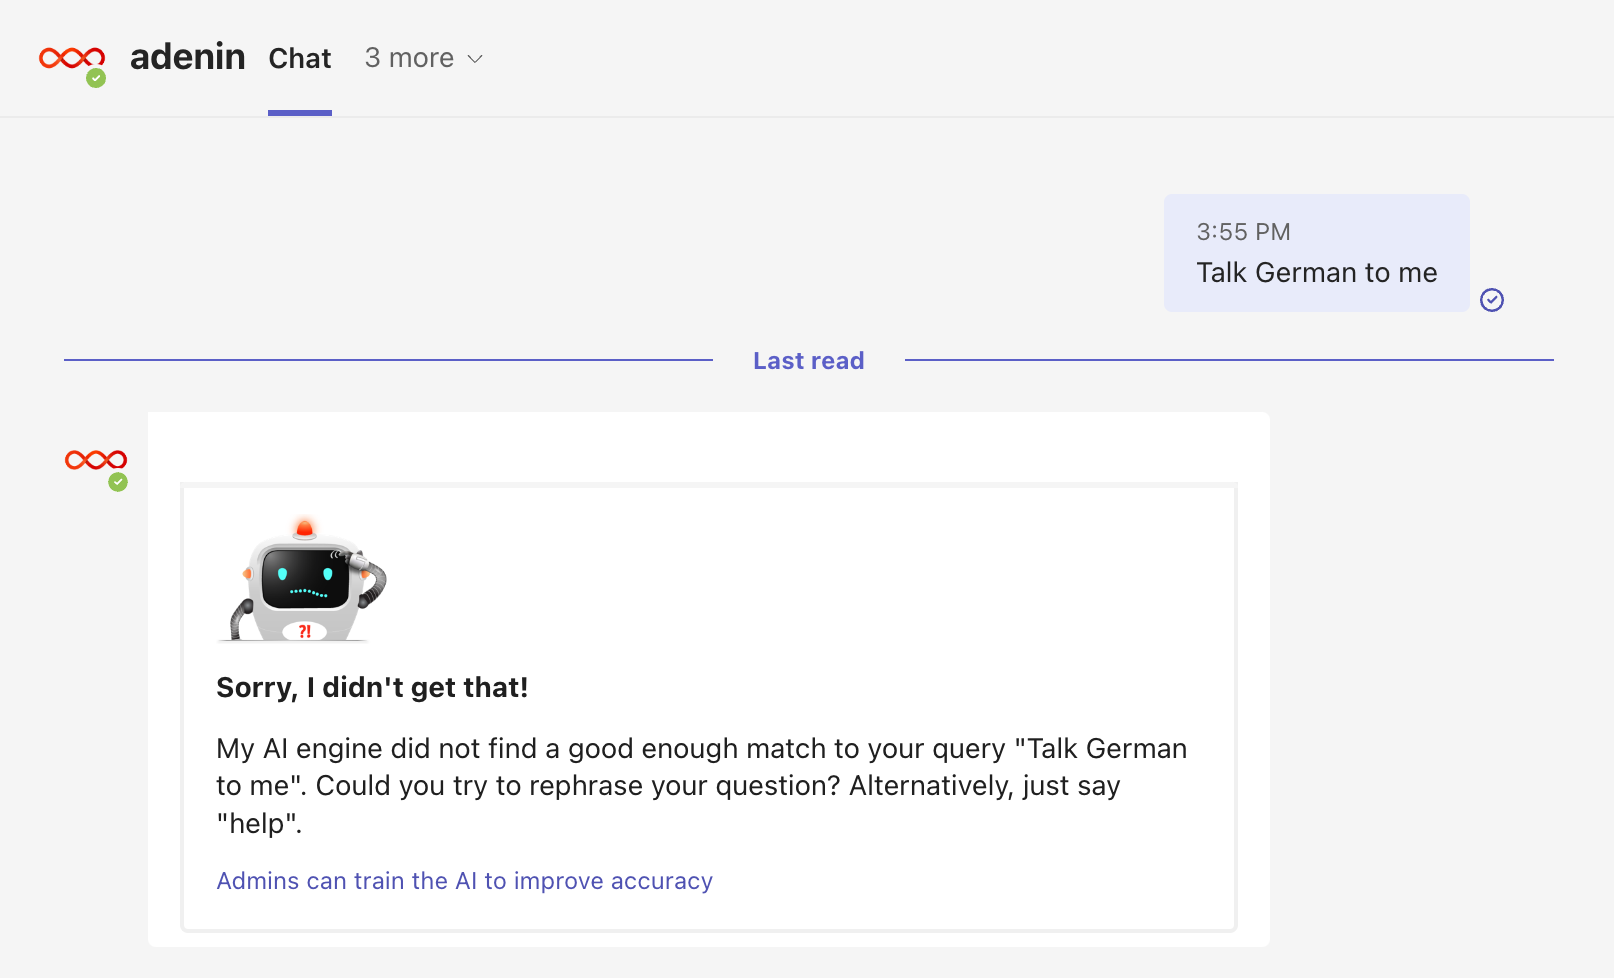The width and height of the screenshot is (1614, 978).
Task: Click the 3:55 PM message timestamp
Action: click(x=1243, y=232)
